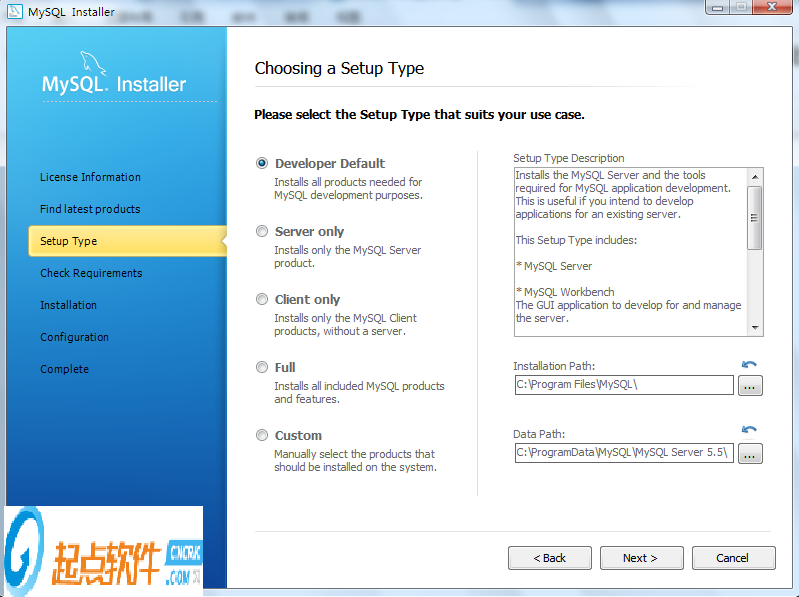The height and width of the screenshot is (597, 799).
Task: Close the MySQL Installer window
Action: tap(773, 7)
